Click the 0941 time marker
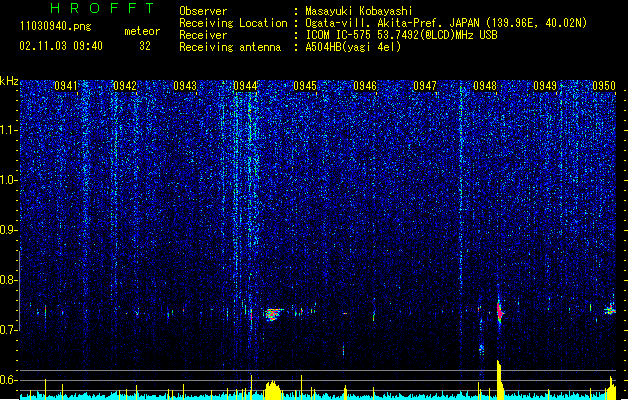629x400 pixels. tap(65, 86)
